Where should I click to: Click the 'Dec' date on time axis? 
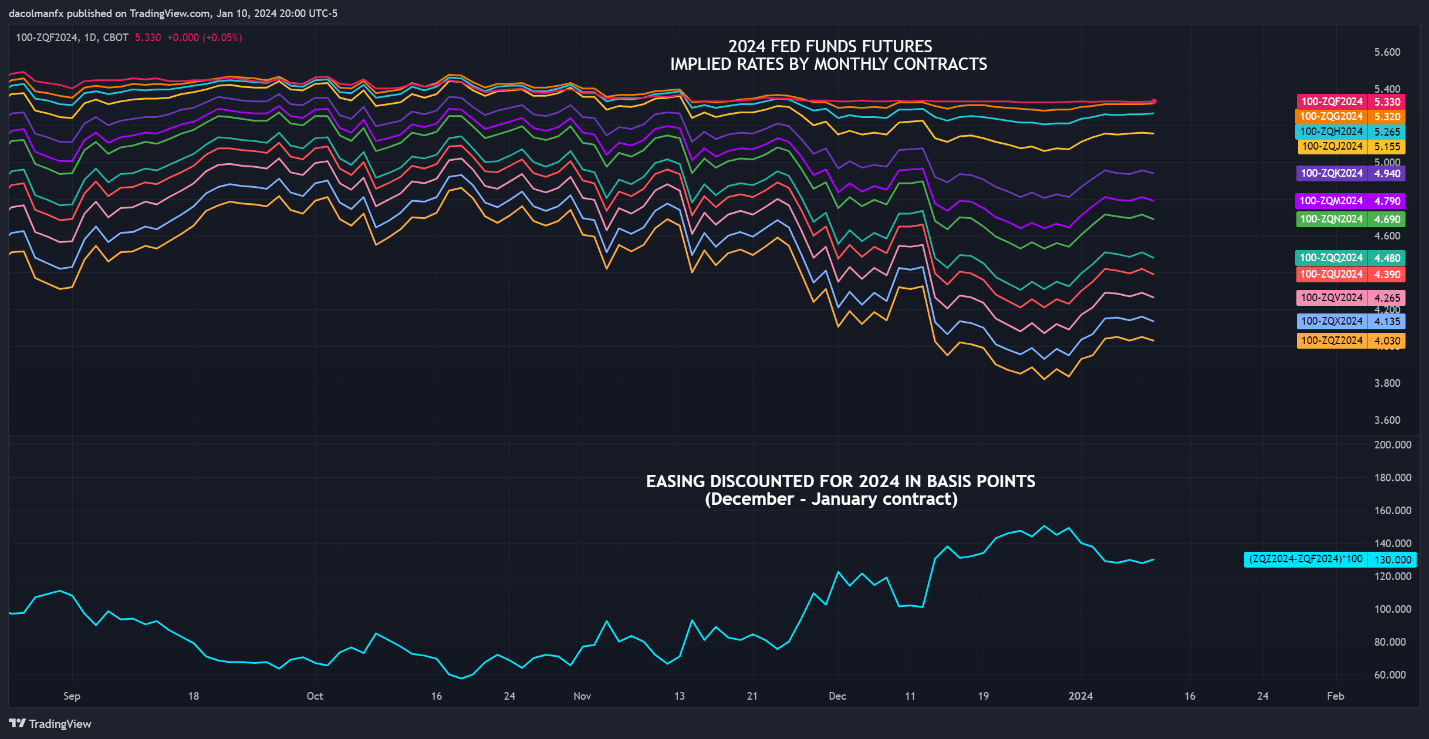pyautogui.click(x=837, y=695)
